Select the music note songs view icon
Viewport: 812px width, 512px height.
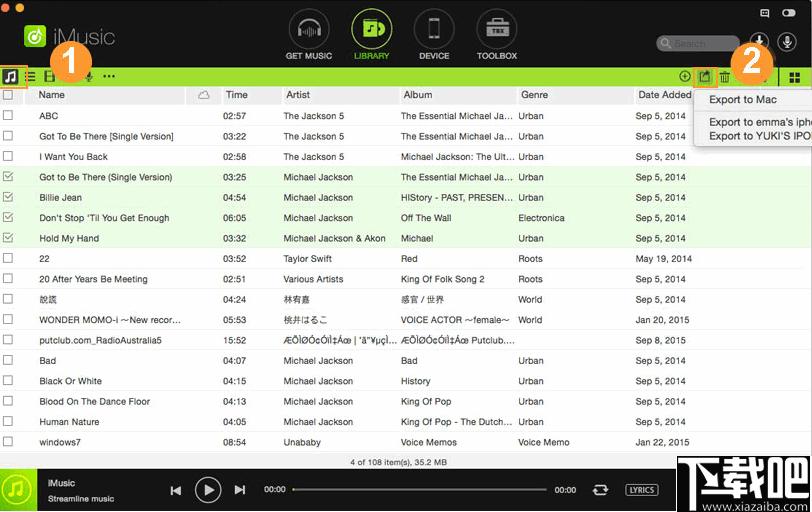coord(10,77)
